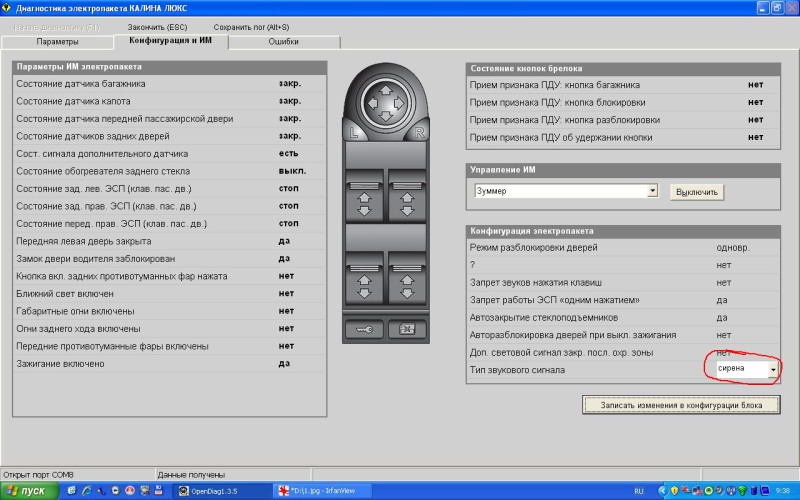Select row Передняя левая дверь закрыта
Screen dimensions: 800x500
click(x=169, y=241)
